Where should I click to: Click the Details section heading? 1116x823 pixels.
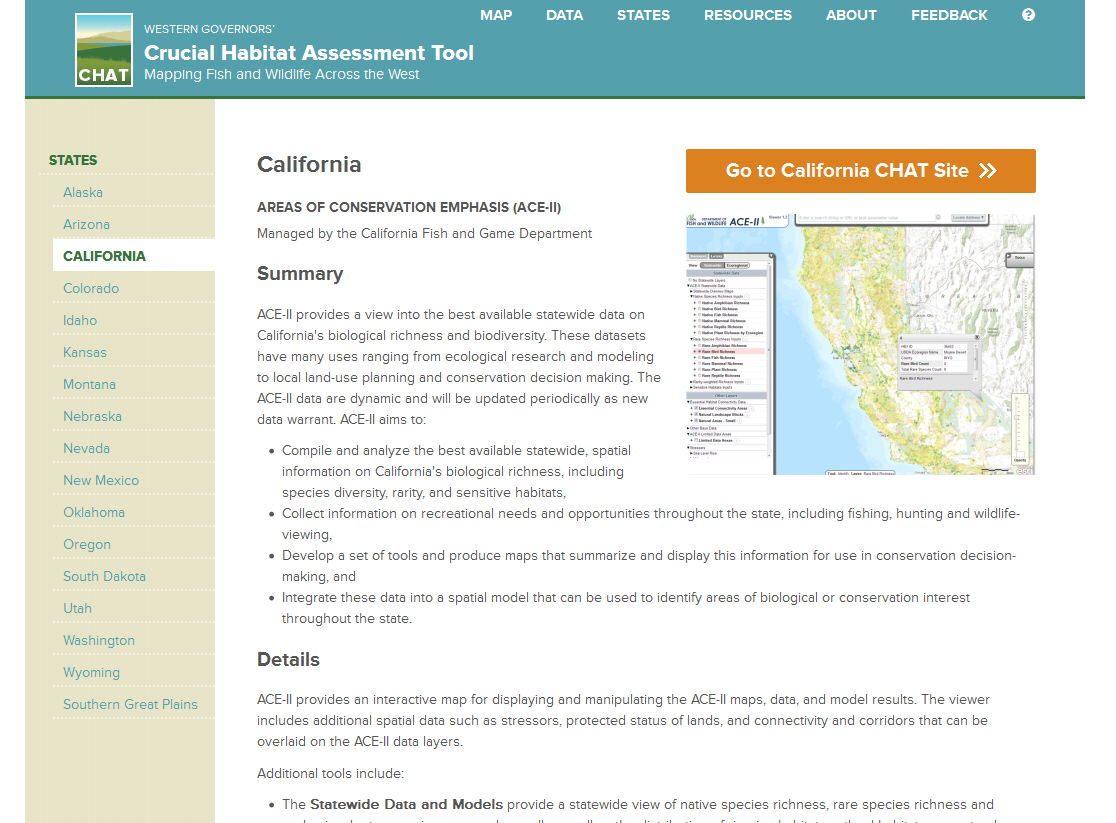tap(288, 660)
